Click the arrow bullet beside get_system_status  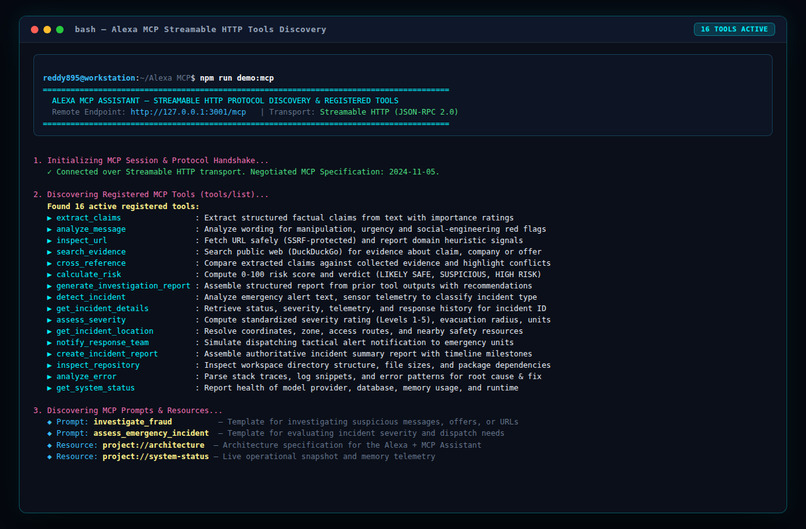(x=49, y=388)
